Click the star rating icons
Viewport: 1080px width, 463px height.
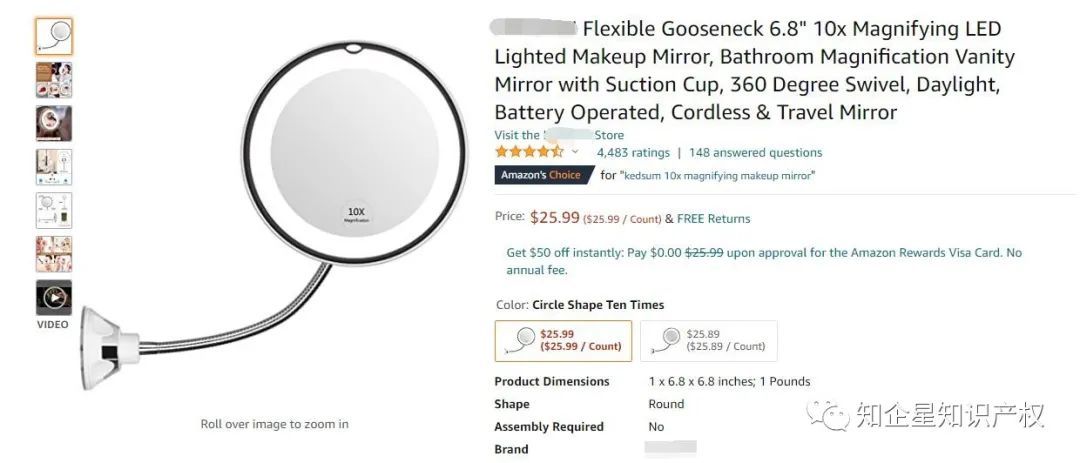tap(529, 153)
